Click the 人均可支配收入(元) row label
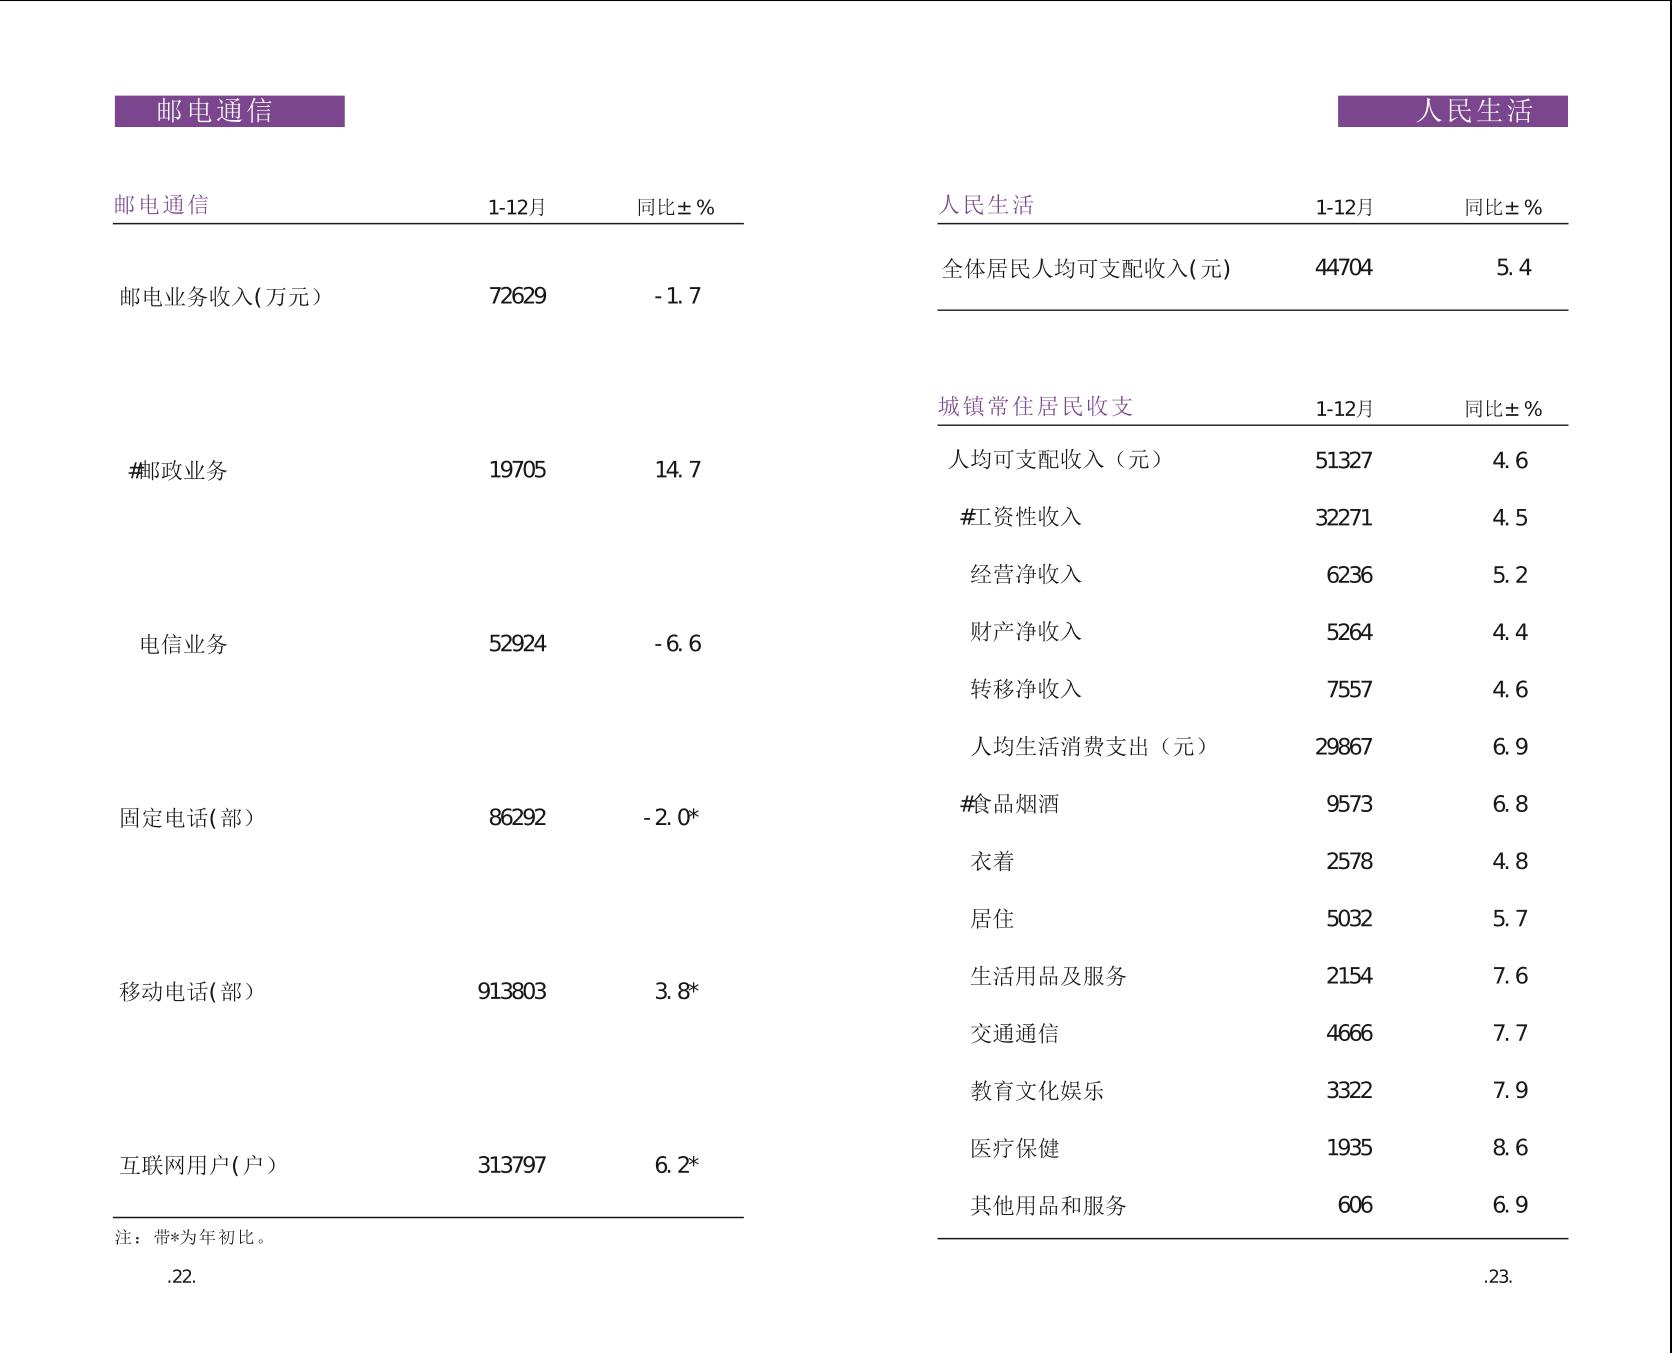This screenshot has width=1672, height=1353. tap(1056, 460)
